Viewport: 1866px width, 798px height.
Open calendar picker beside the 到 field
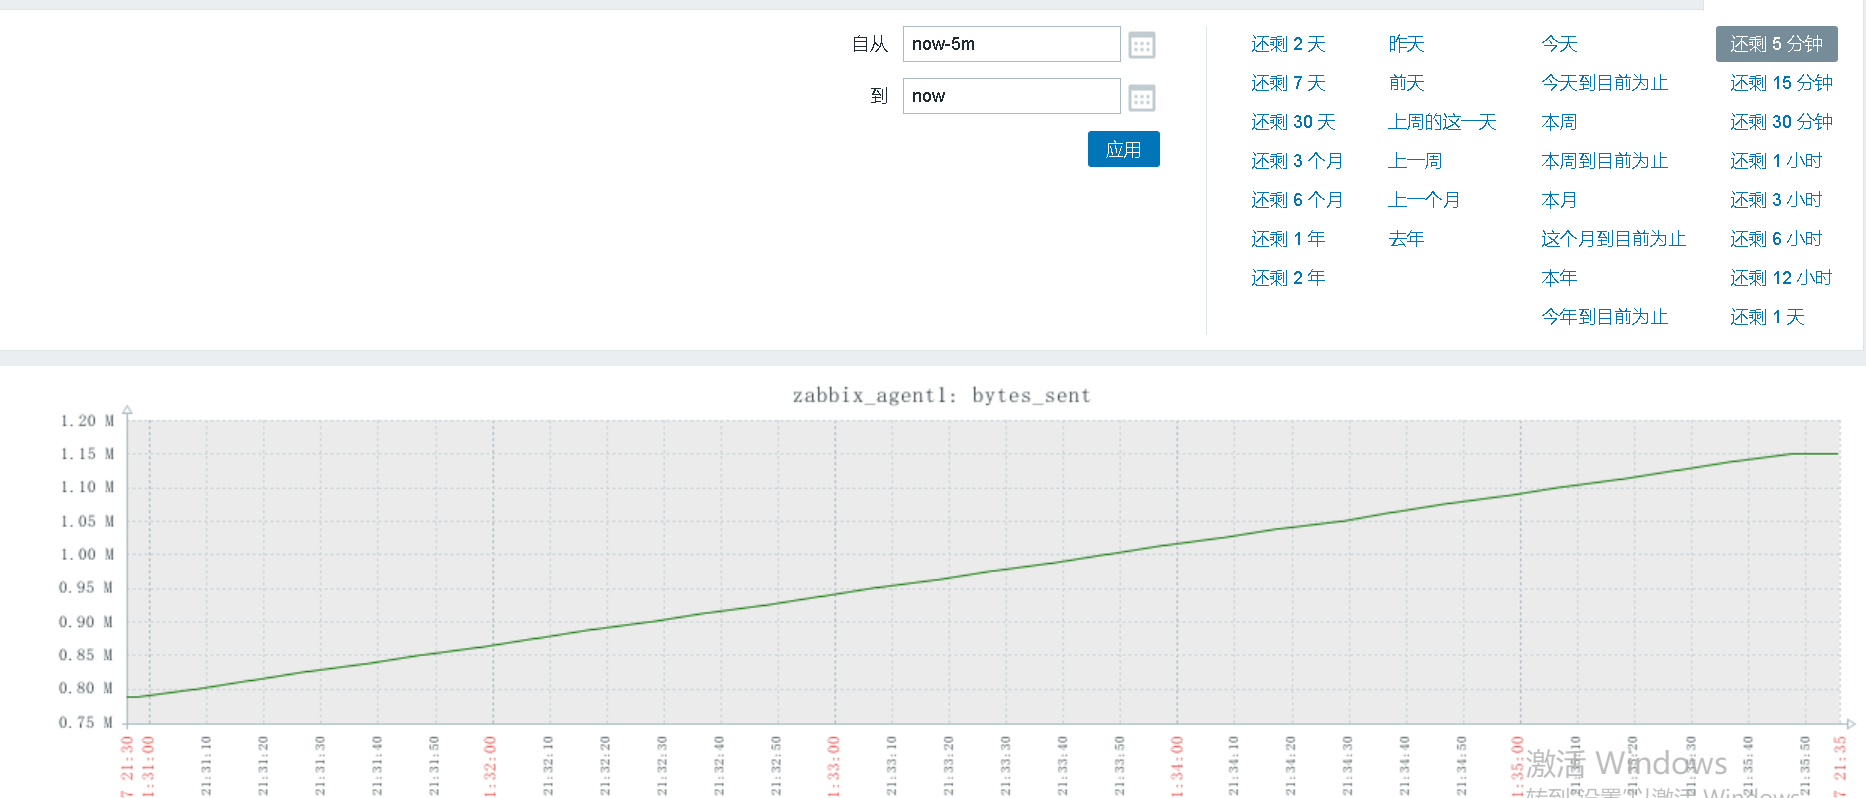click(x=1141, y=97)
